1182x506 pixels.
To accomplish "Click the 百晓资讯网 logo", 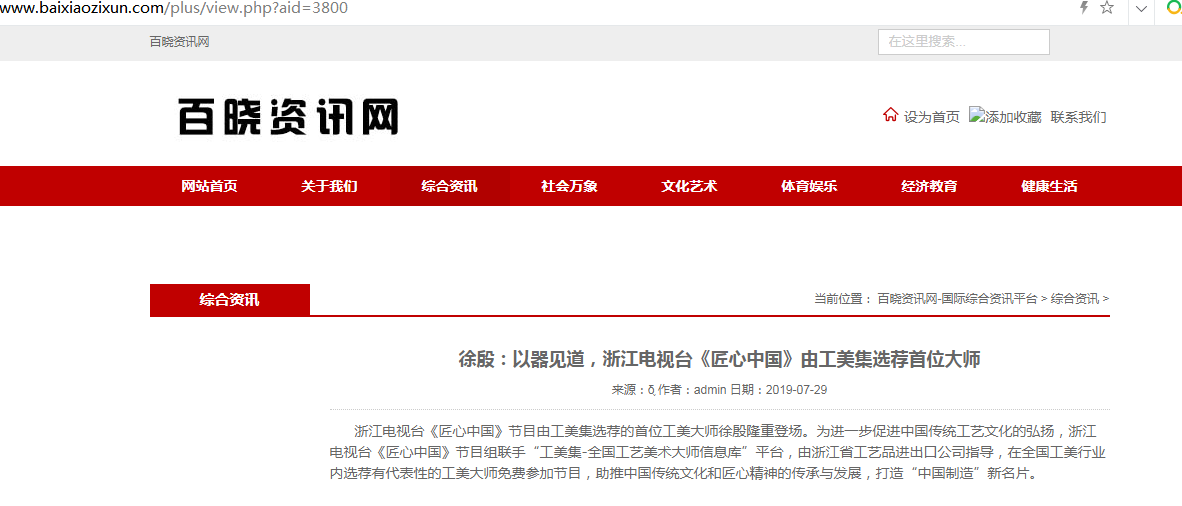I will (x=288, y=117).
